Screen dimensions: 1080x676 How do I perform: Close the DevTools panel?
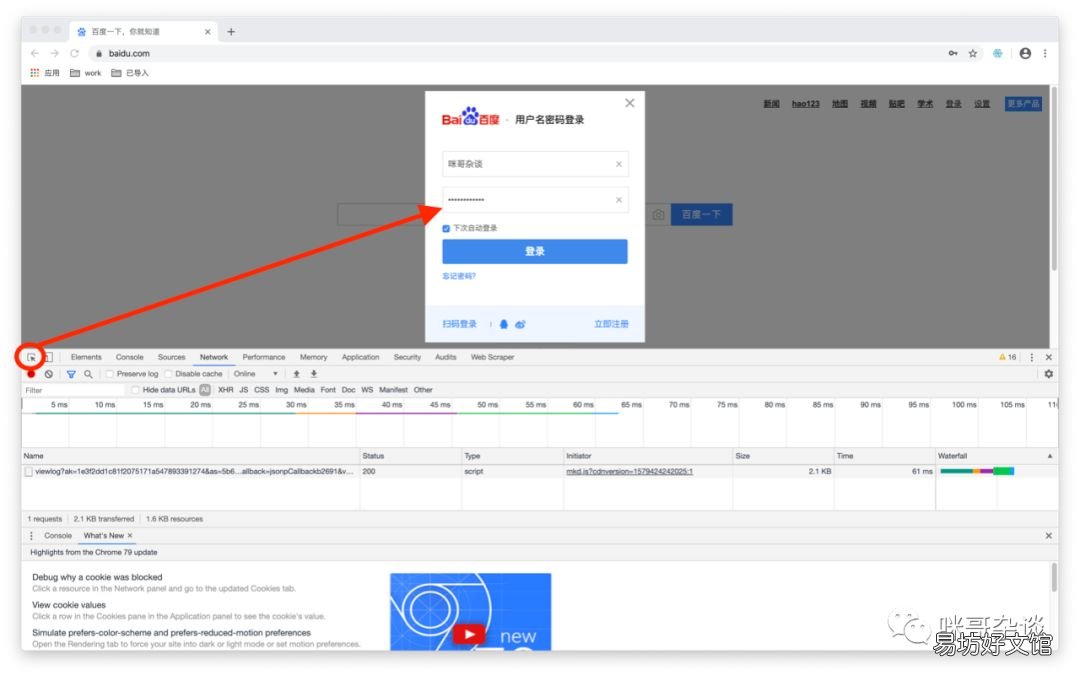click(1048, 357)
